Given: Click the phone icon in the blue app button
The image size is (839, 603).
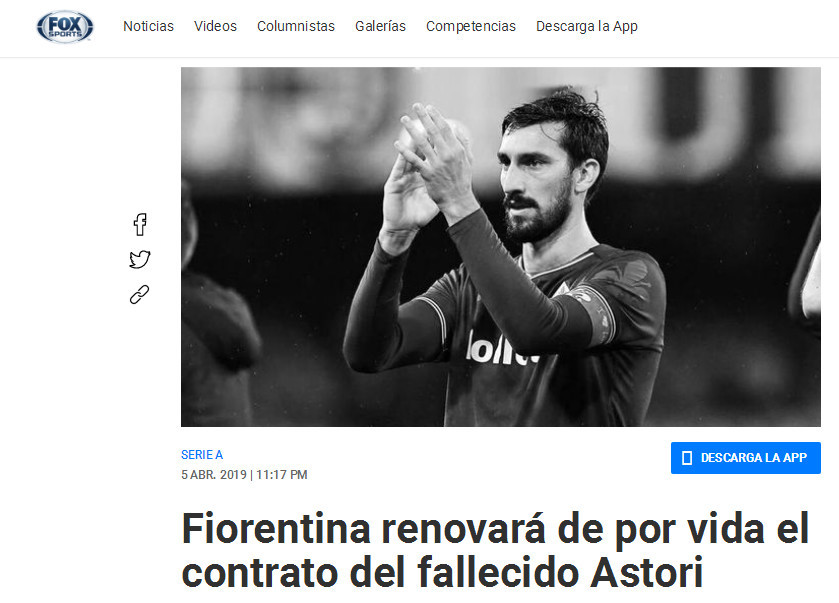Looking at the screenshot, I should (687, 458).
